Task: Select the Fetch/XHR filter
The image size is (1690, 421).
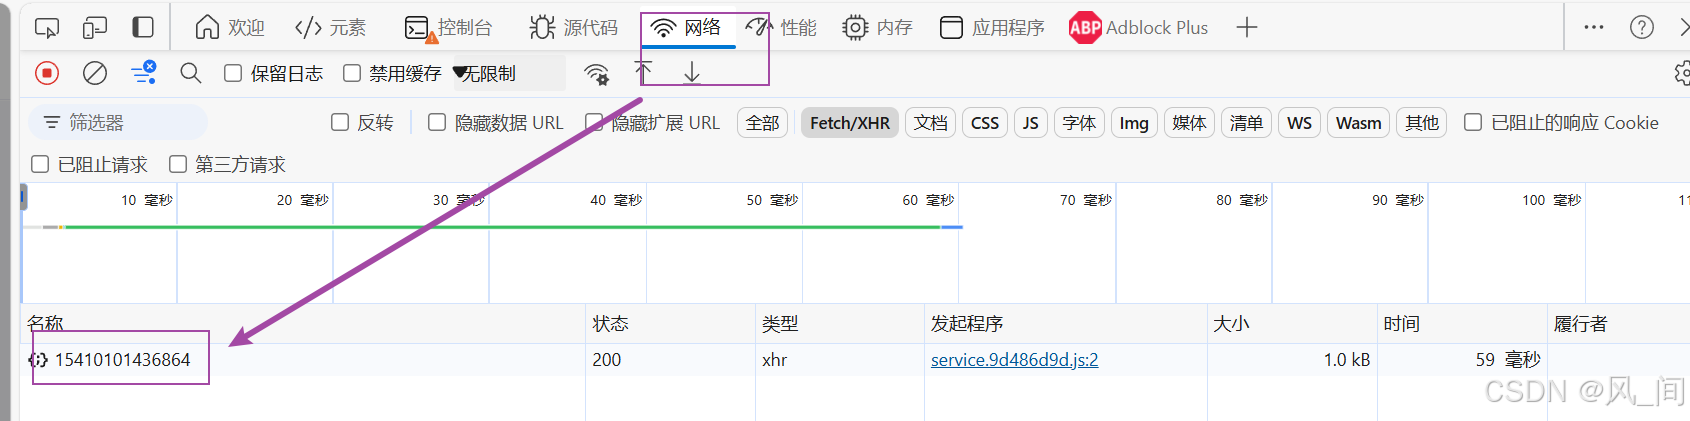Action: point(850,122)
